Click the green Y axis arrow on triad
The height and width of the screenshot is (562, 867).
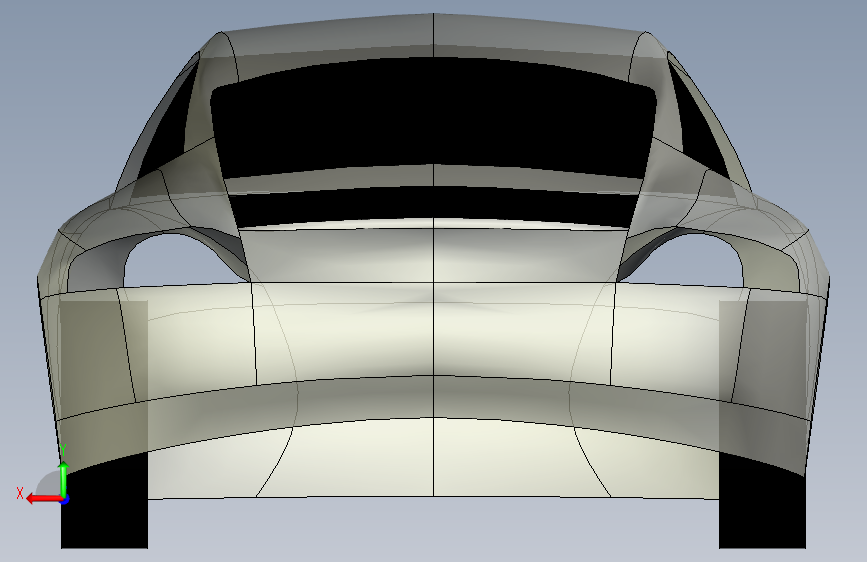click(64, 479)
